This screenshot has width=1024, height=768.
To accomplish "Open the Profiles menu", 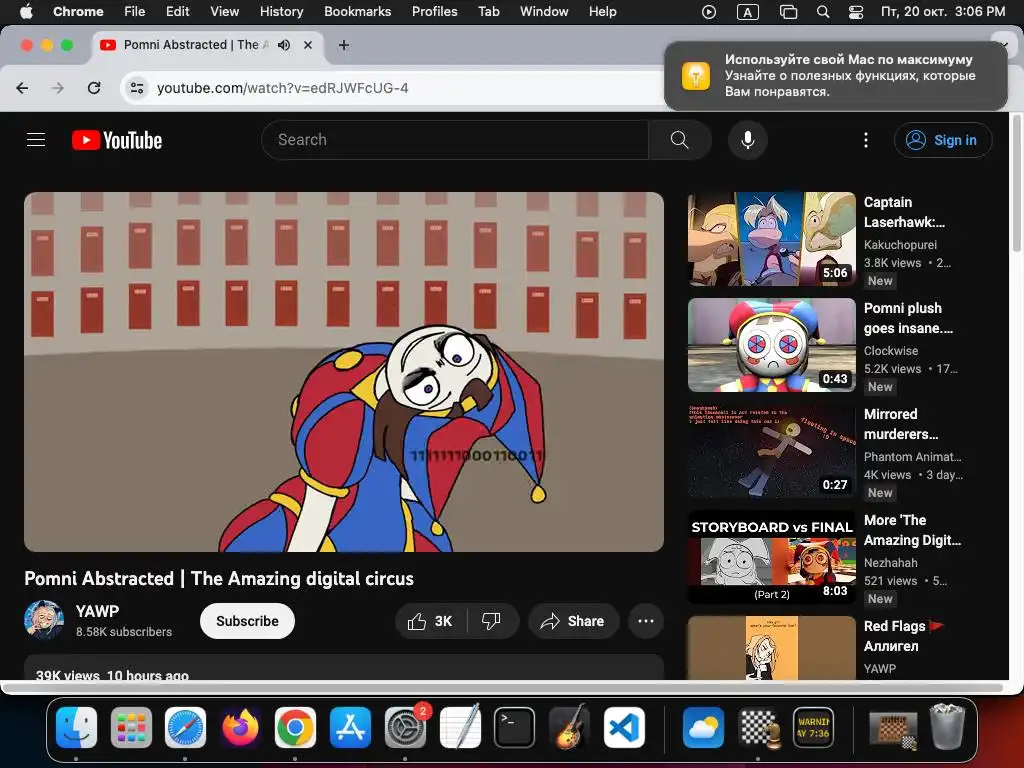I will [434, 12].
